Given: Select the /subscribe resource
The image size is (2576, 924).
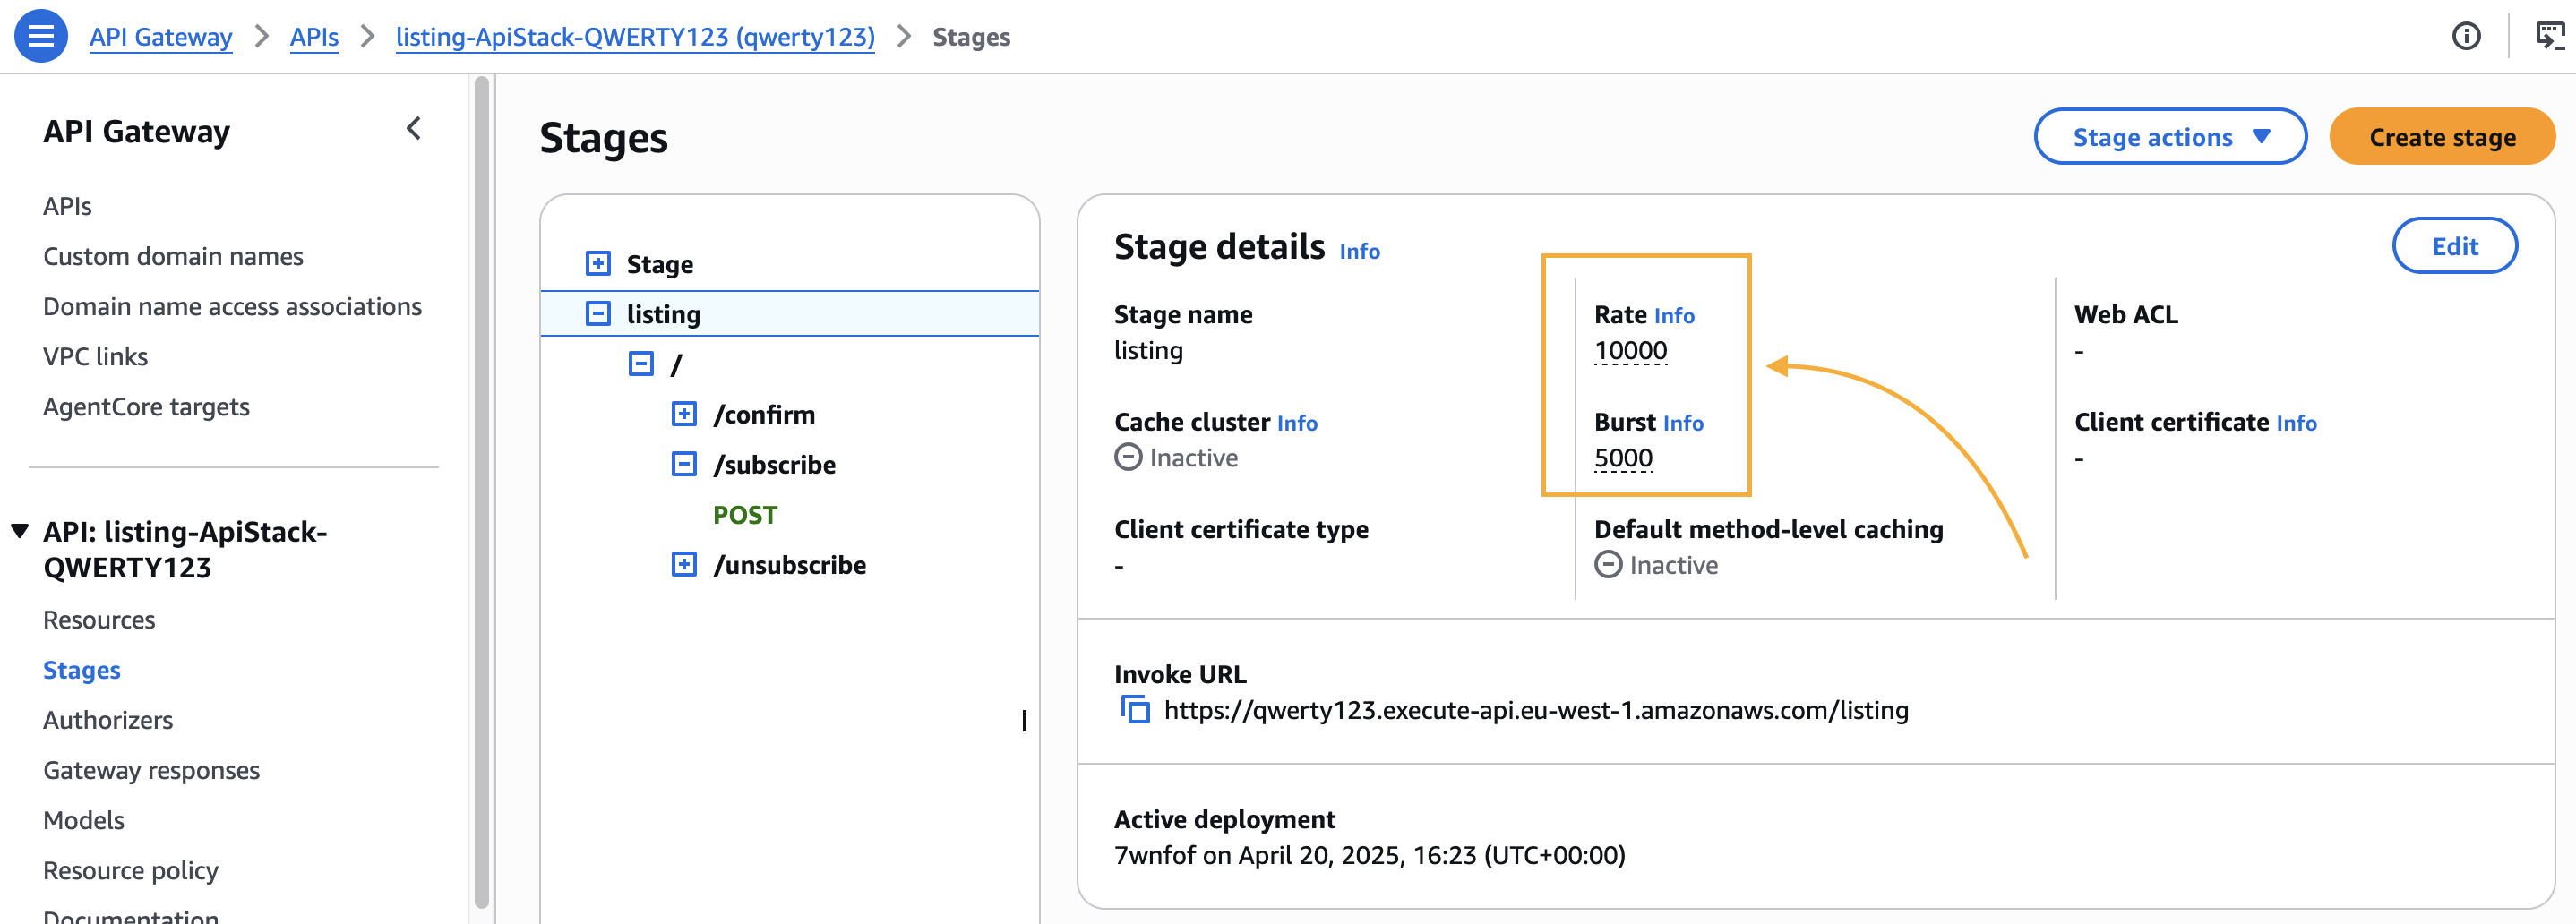Looking at the screenshot, I should pos(774,464).
